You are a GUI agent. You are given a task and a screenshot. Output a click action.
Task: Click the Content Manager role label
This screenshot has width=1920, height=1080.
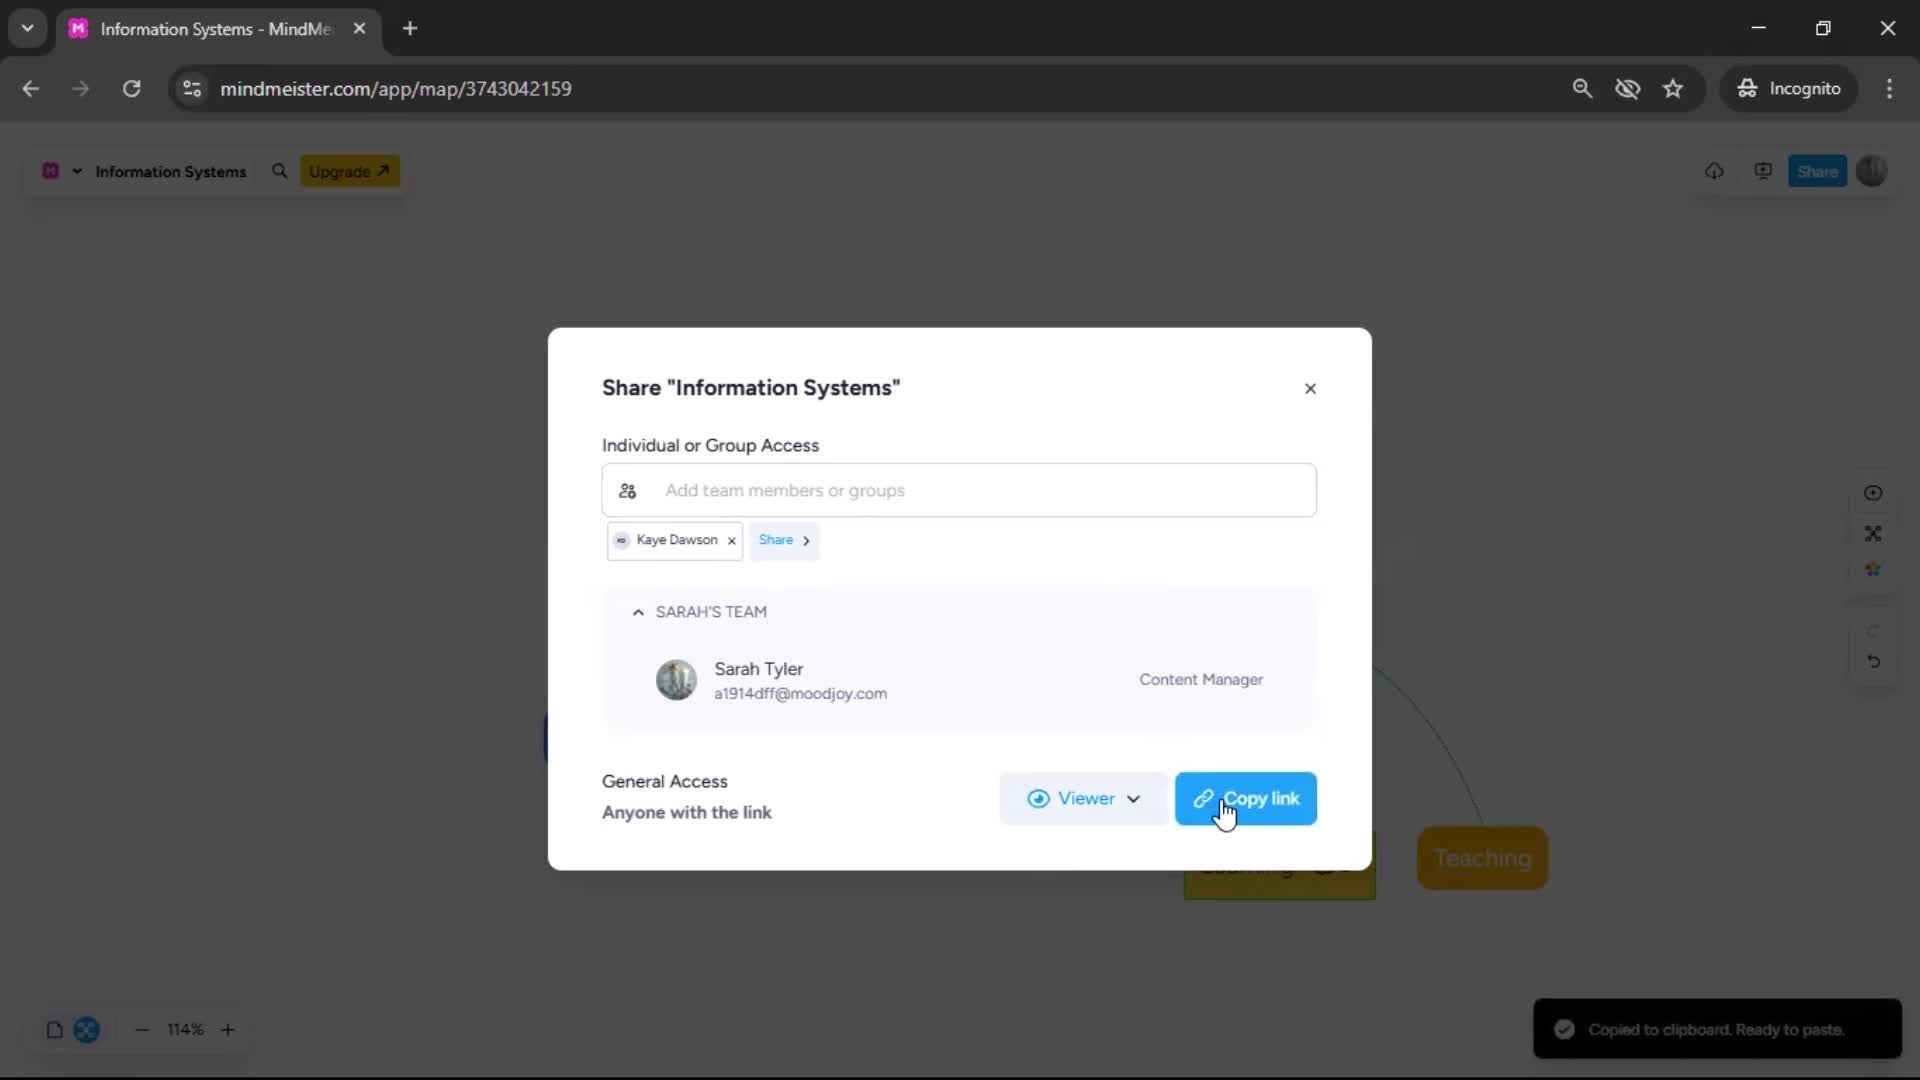(x=1201, y=679)
